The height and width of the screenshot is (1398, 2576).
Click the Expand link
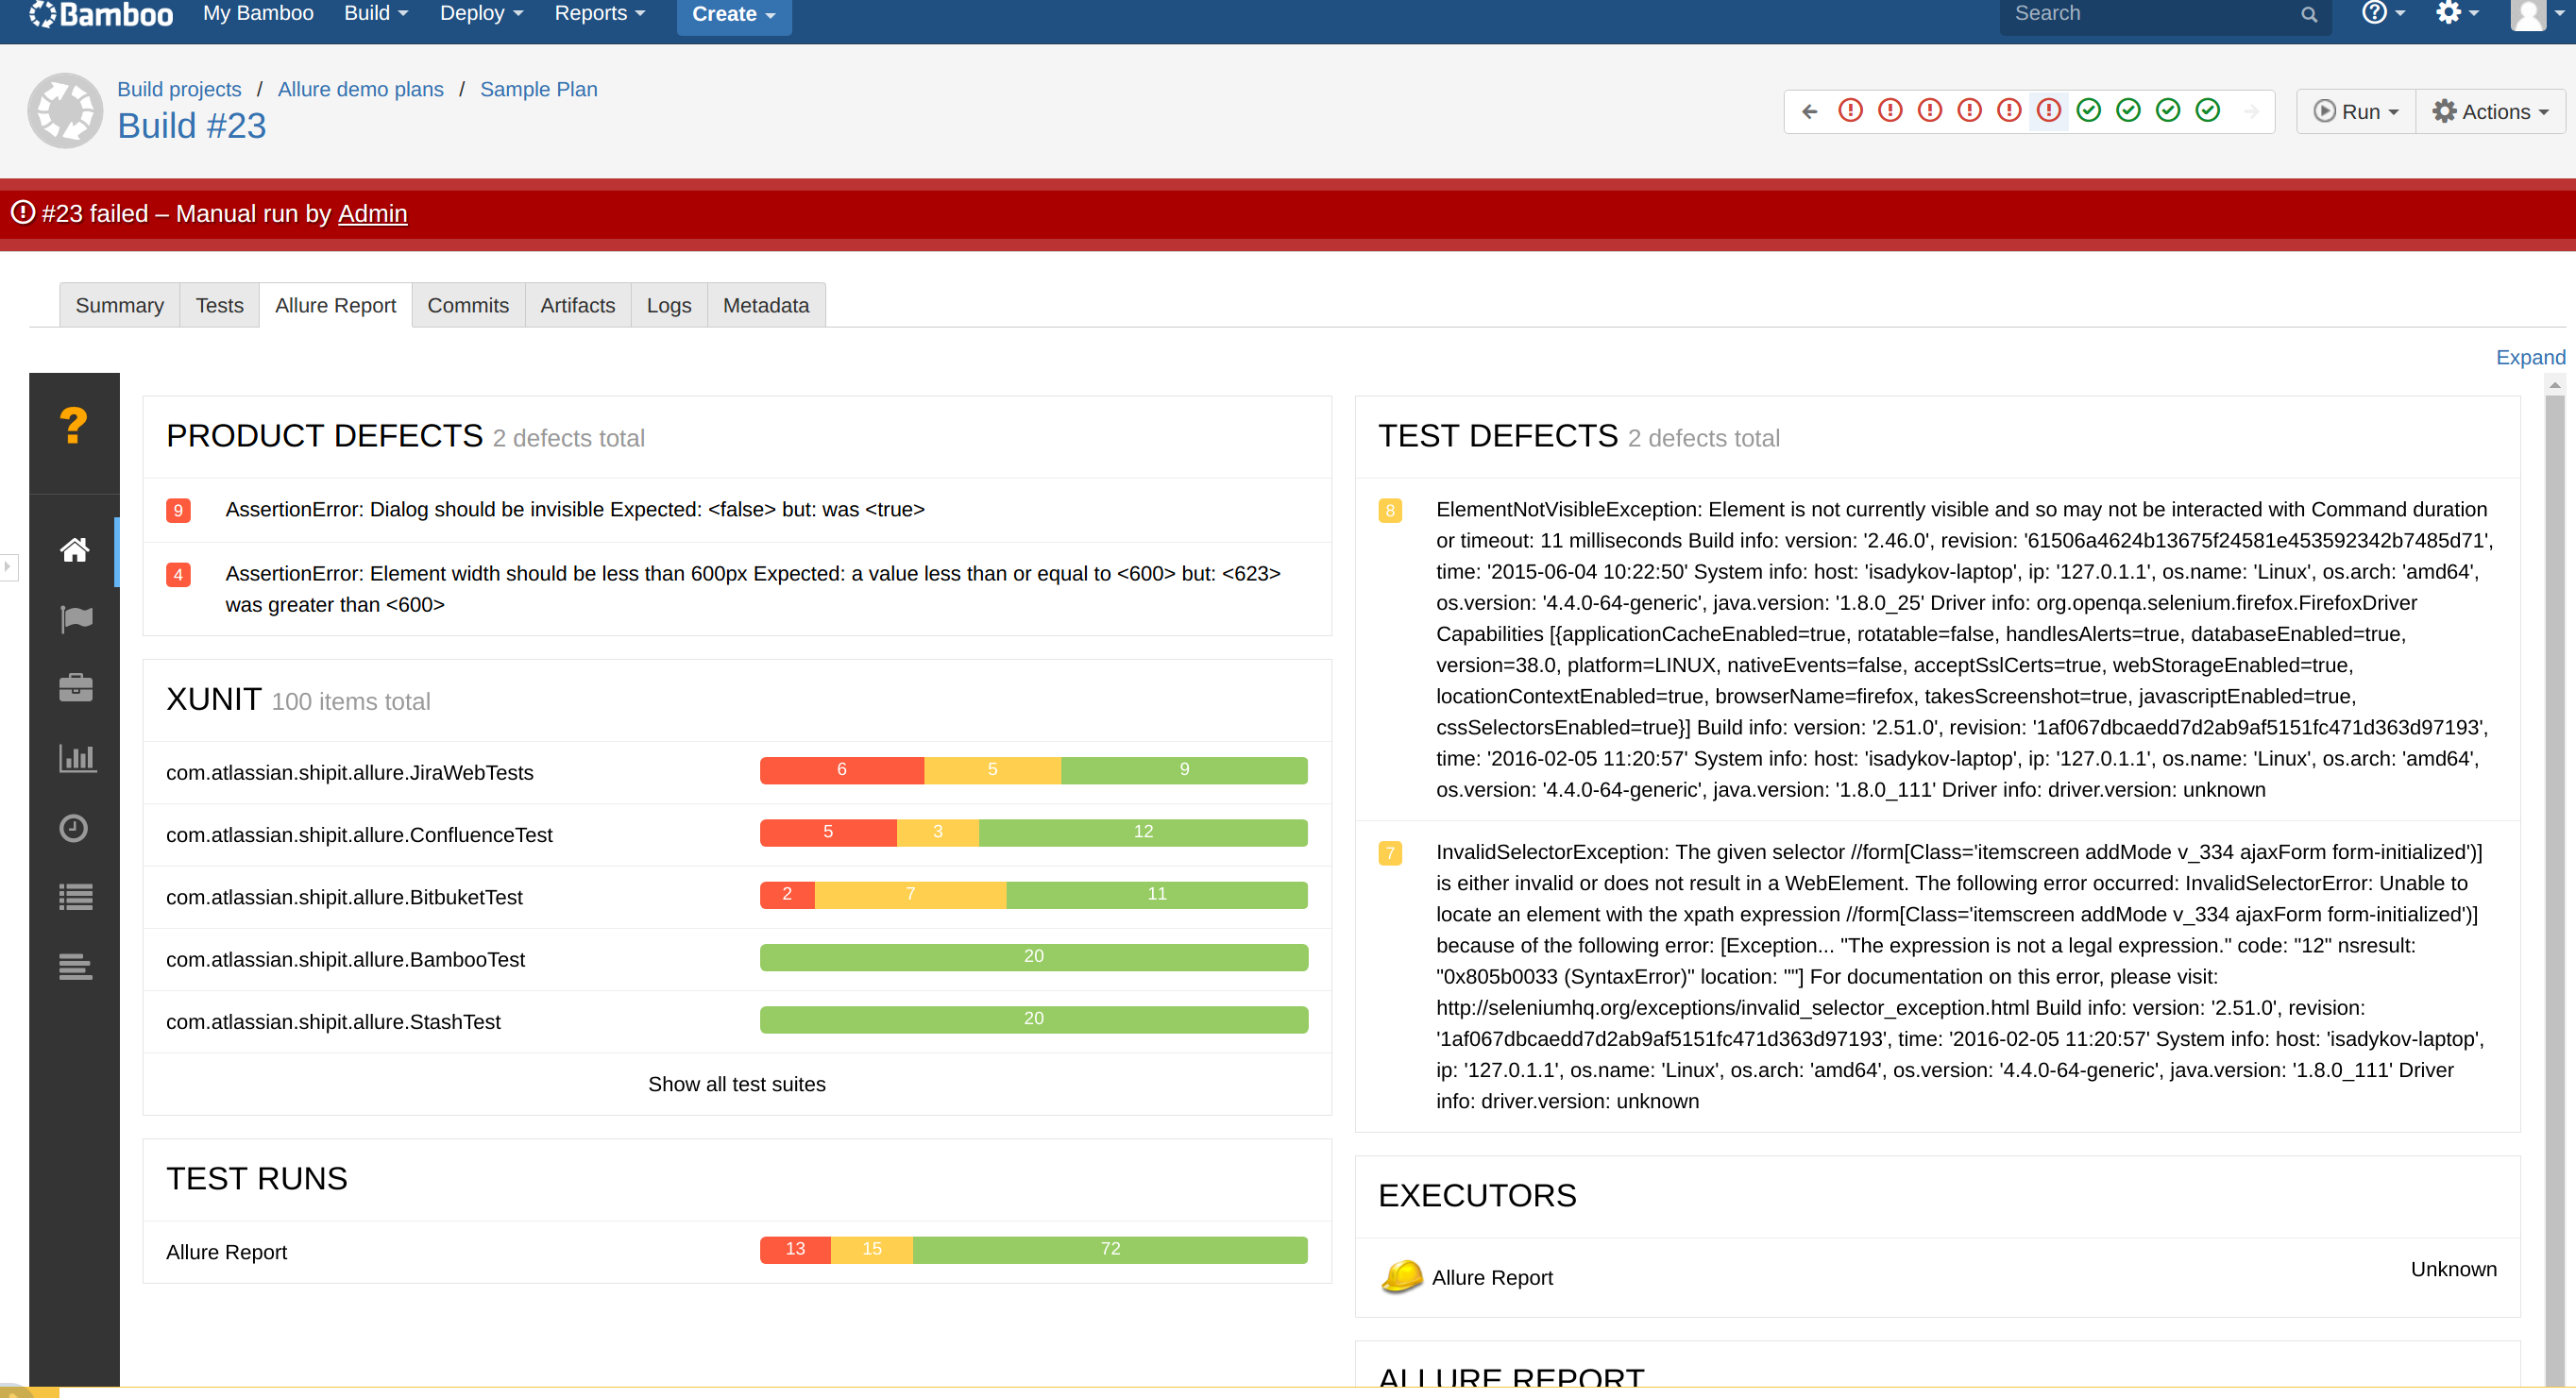pos(2531,357)
